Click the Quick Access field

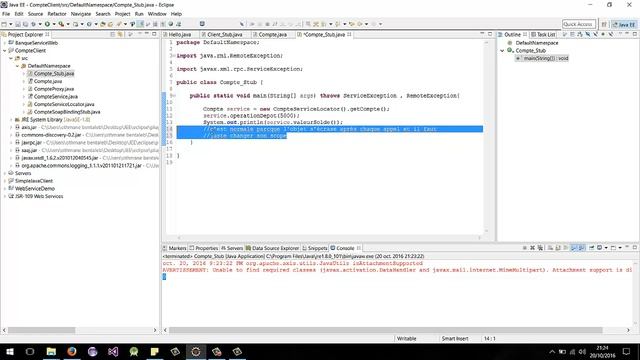click(x=579, y=24)
